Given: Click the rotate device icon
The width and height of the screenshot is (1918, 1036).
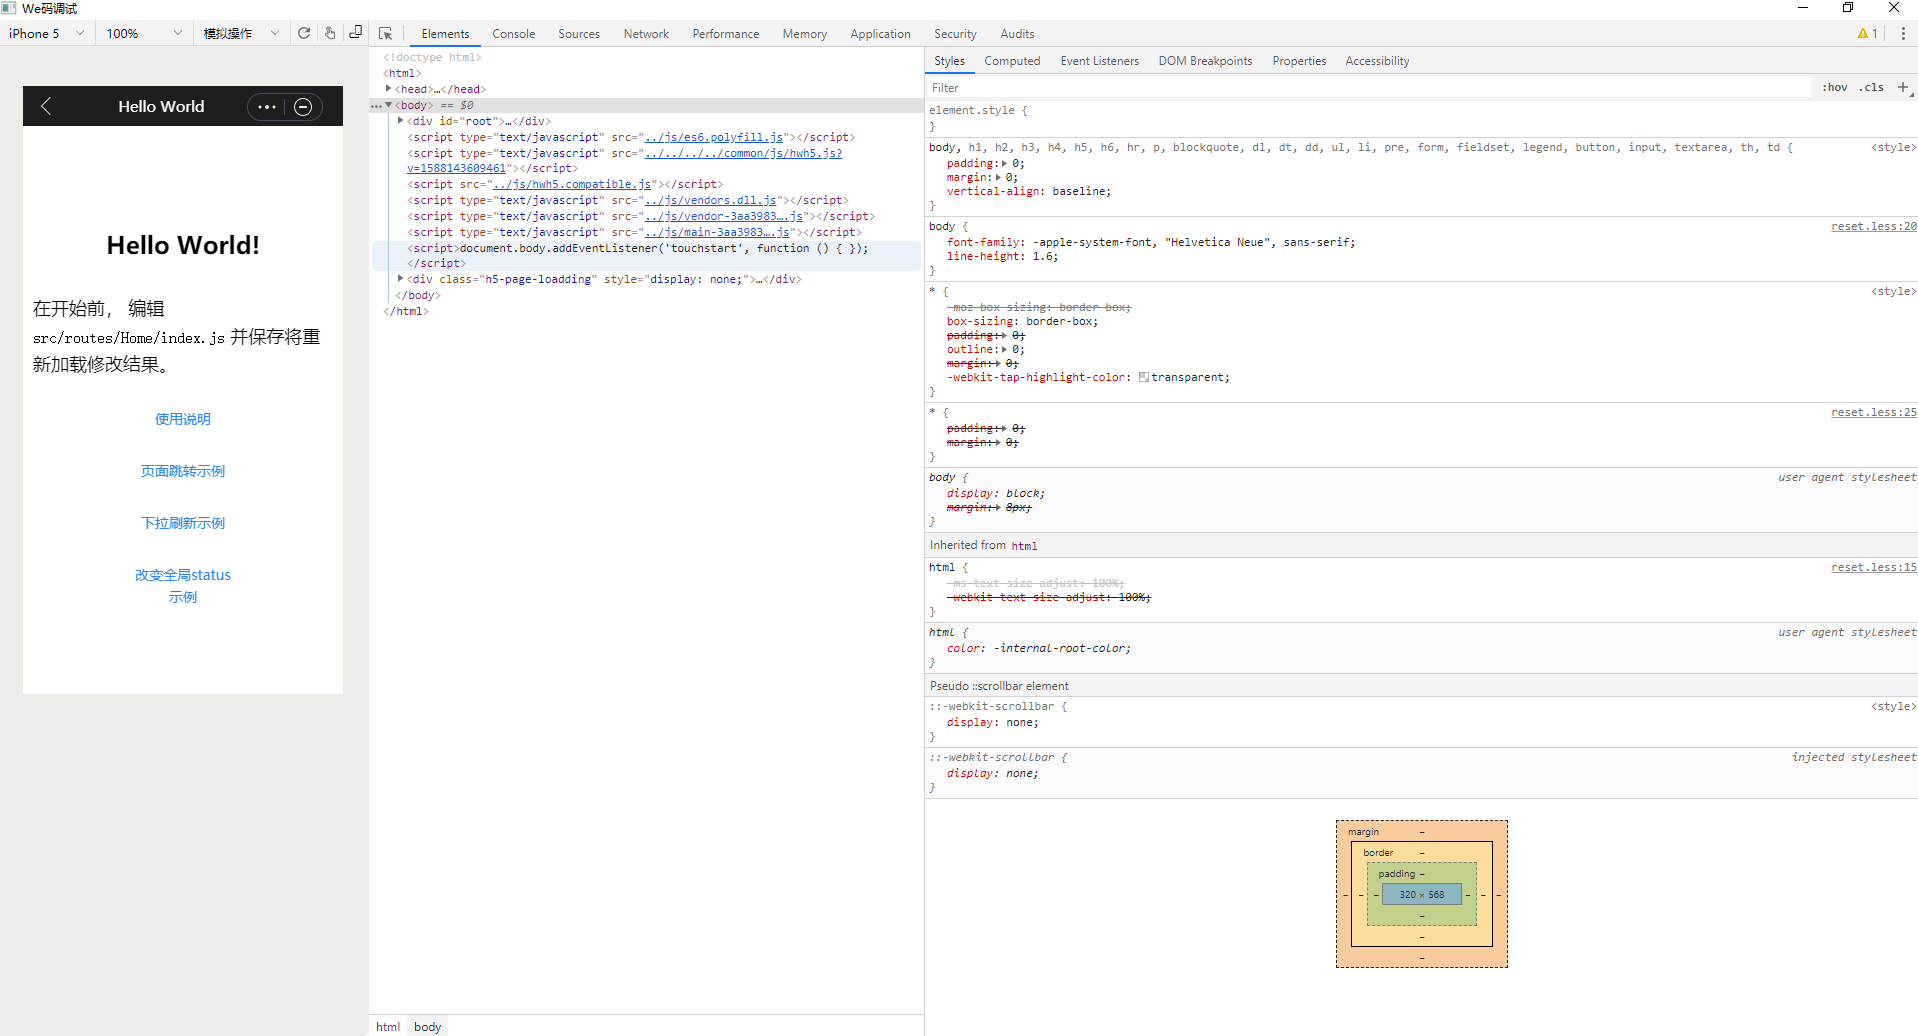Looking at the screenshot, I should (x=355, y=33).
